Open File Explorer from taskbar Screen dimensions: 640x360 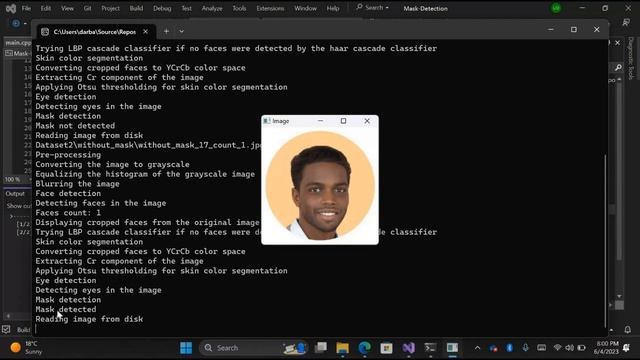(342, 348)
